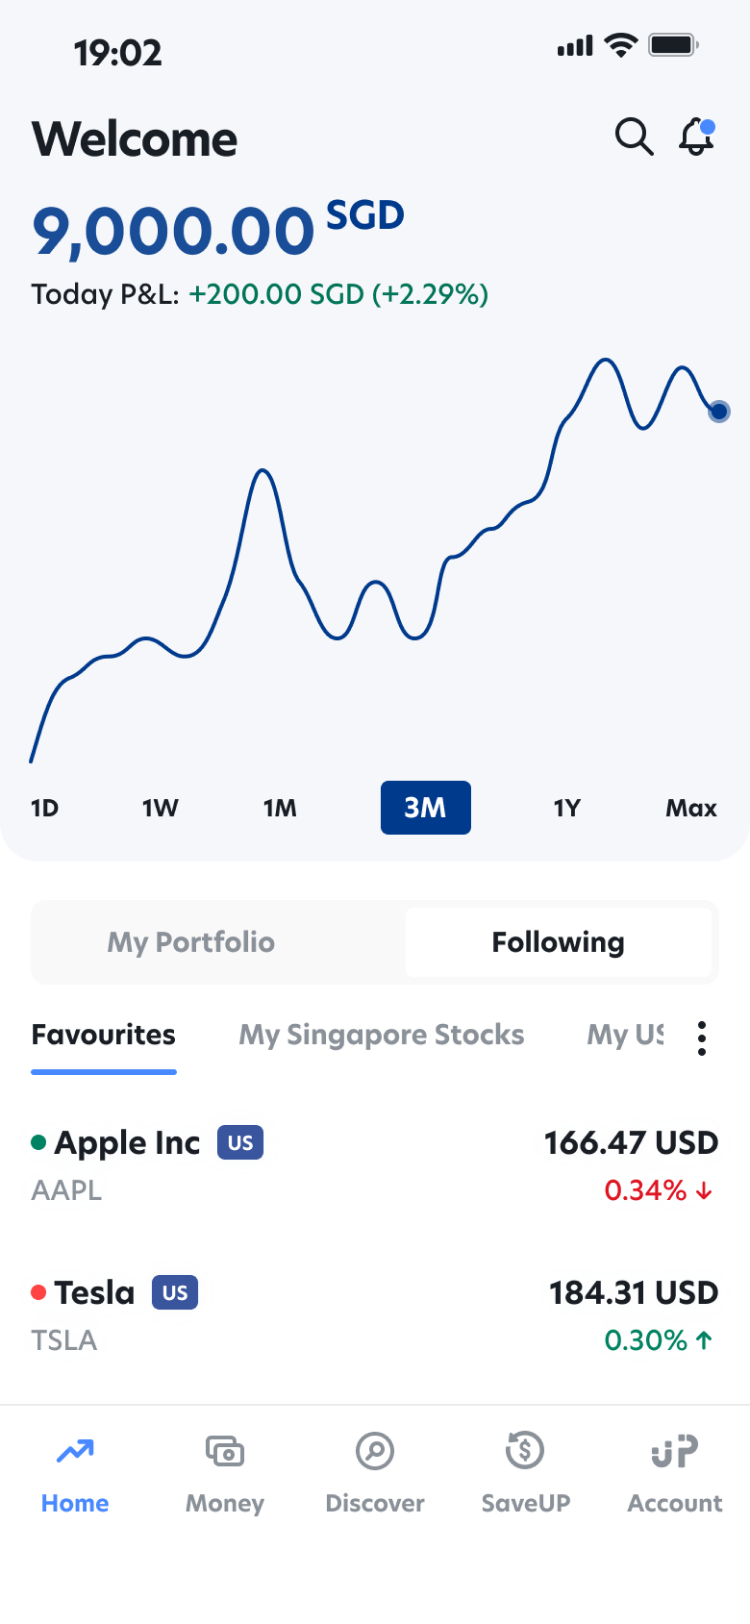Go to Home tab icon

[75, 1451]
